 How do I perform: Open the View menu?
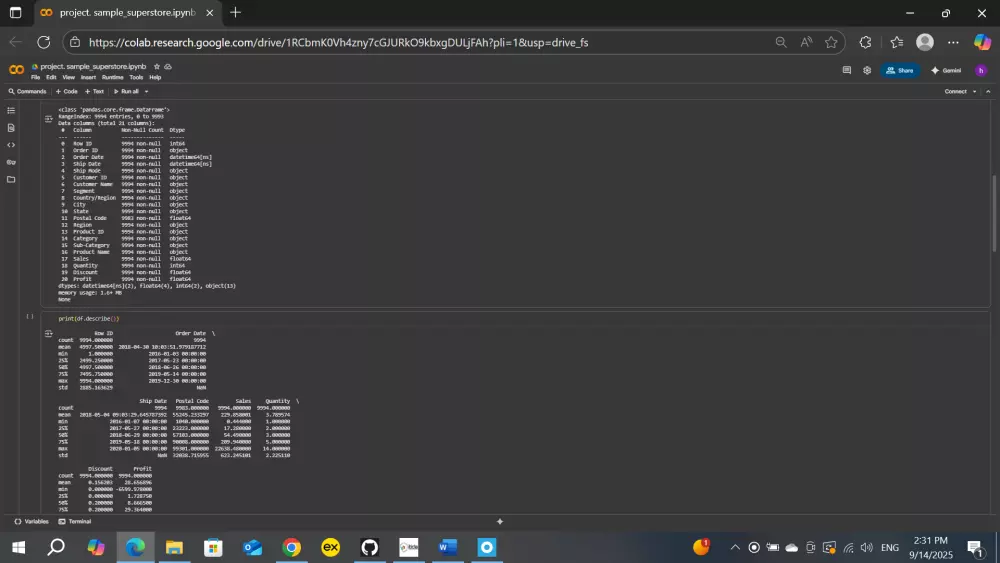(68, 77)
